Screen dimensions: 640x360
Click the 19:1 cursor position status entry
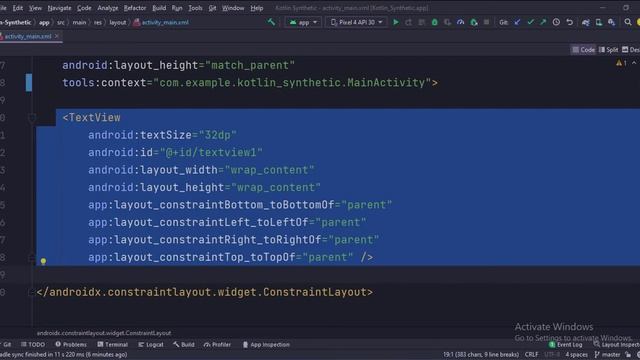click(x=481, y=354)
